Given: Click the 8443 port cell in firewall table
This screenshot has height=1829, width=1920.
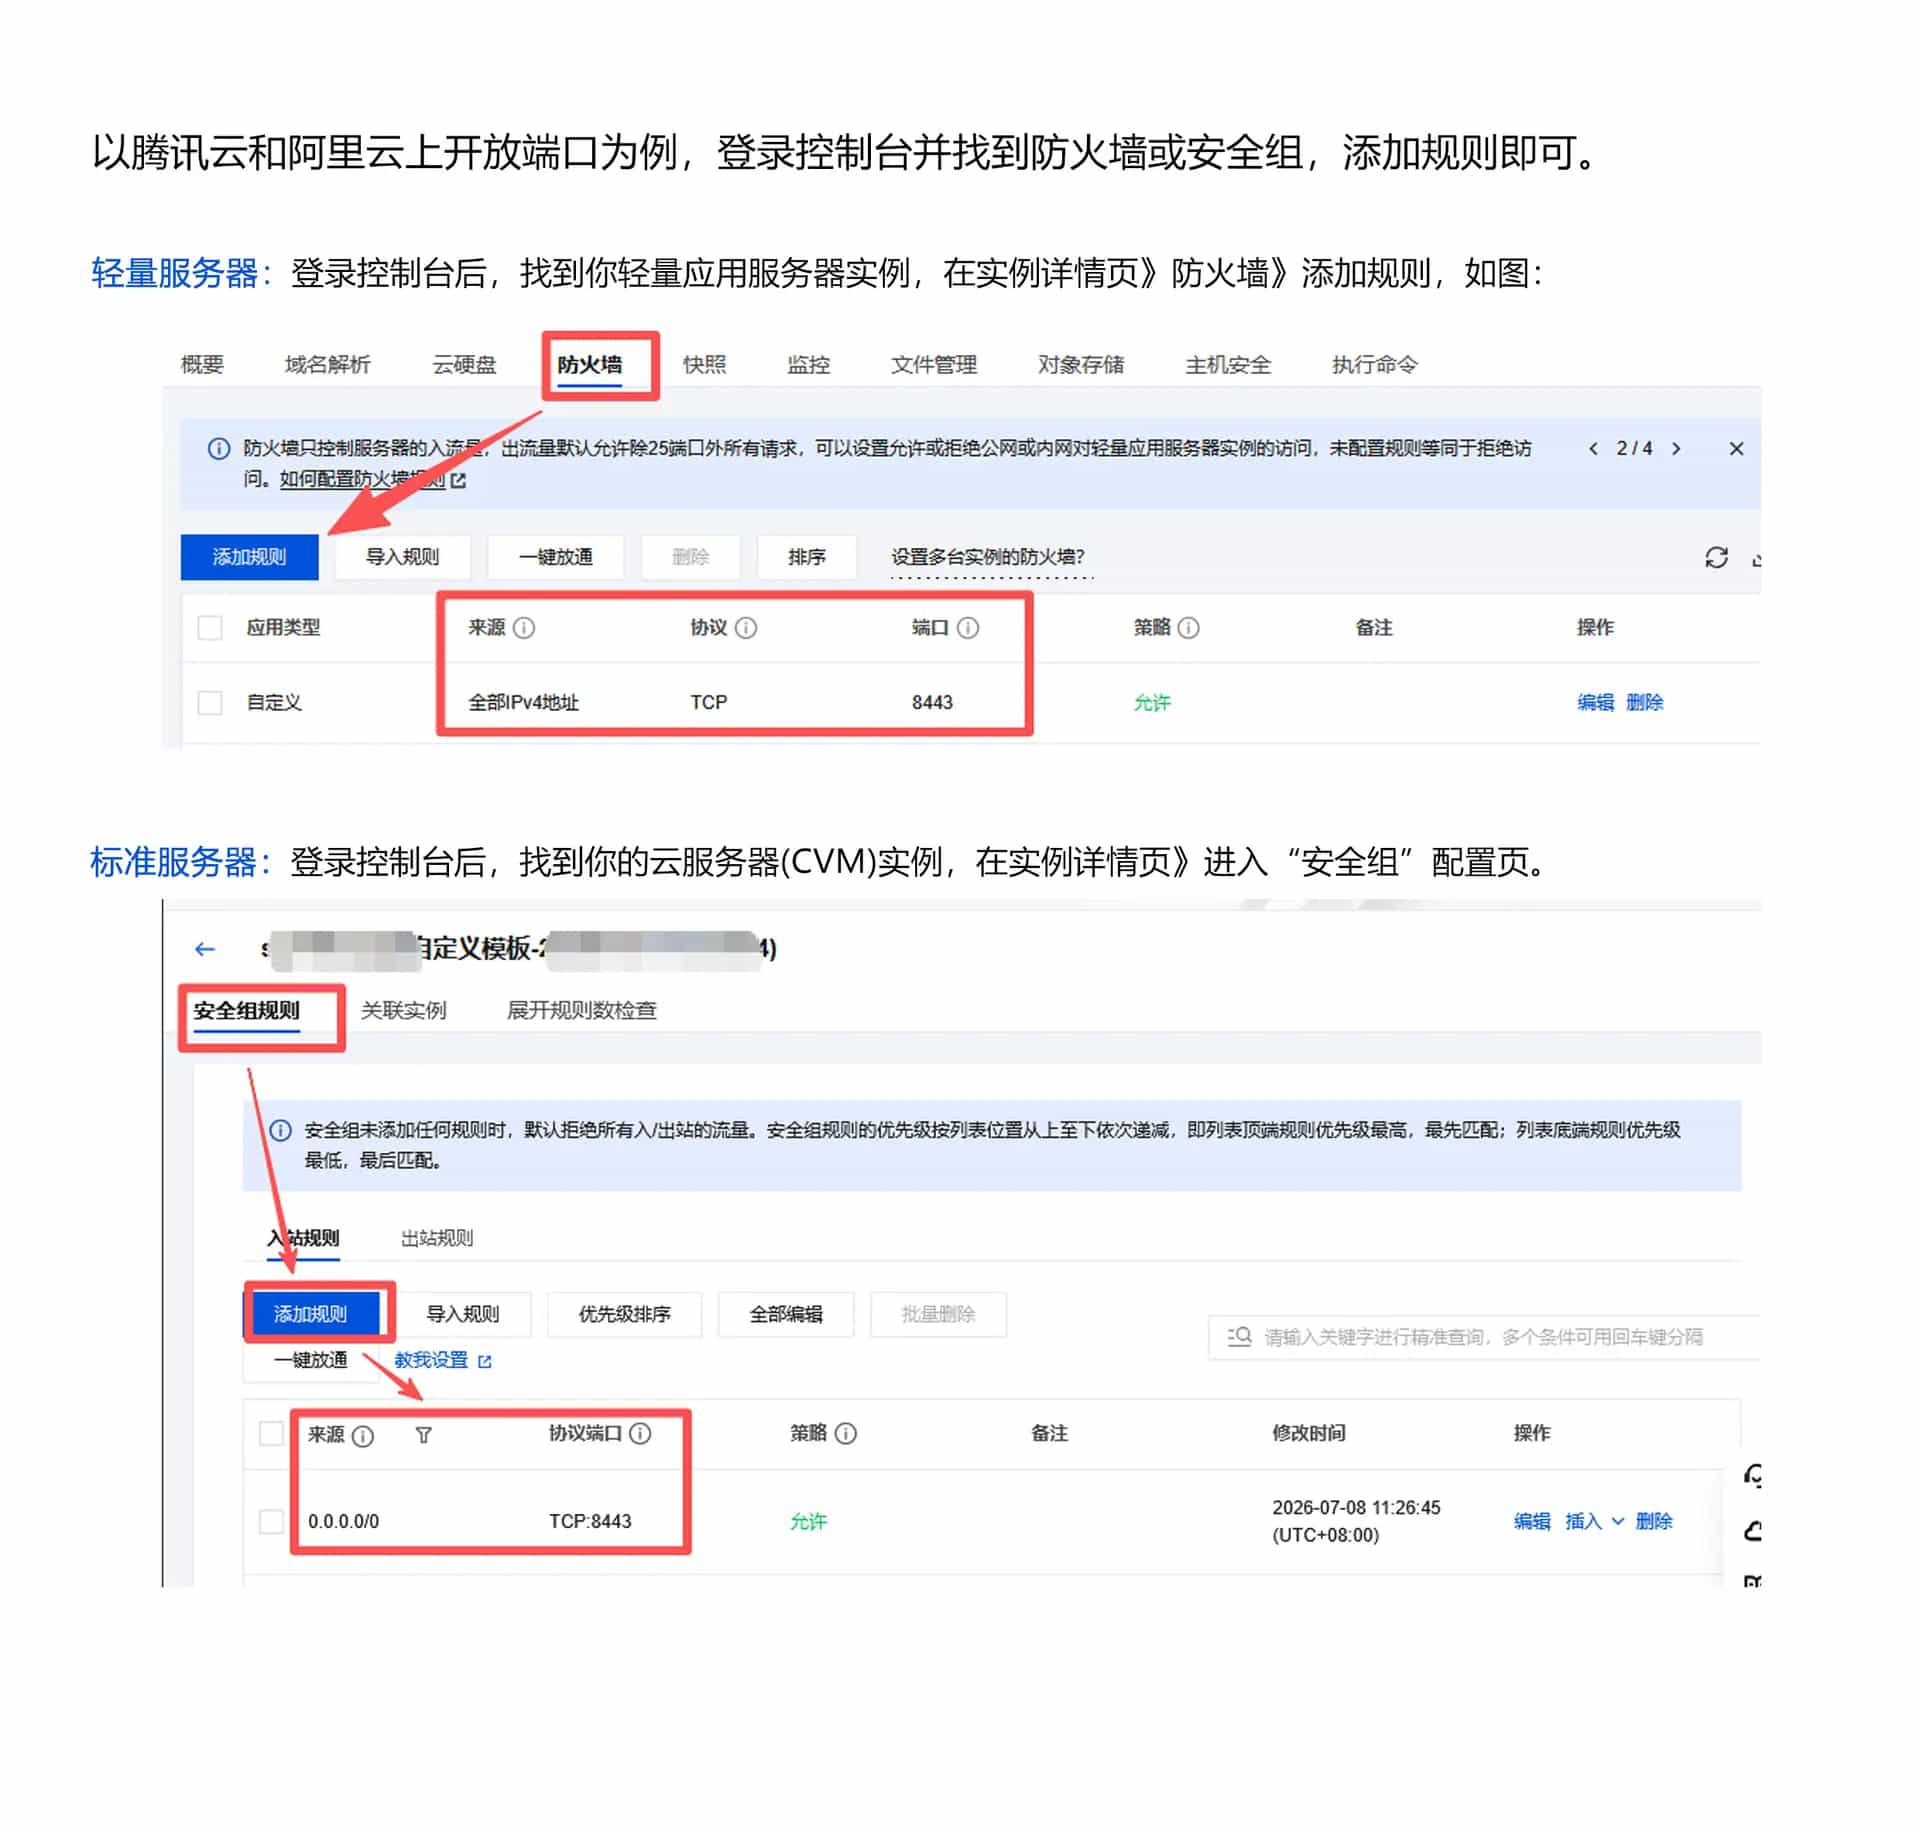Looking at the screenshot, I should pos(932,702).
